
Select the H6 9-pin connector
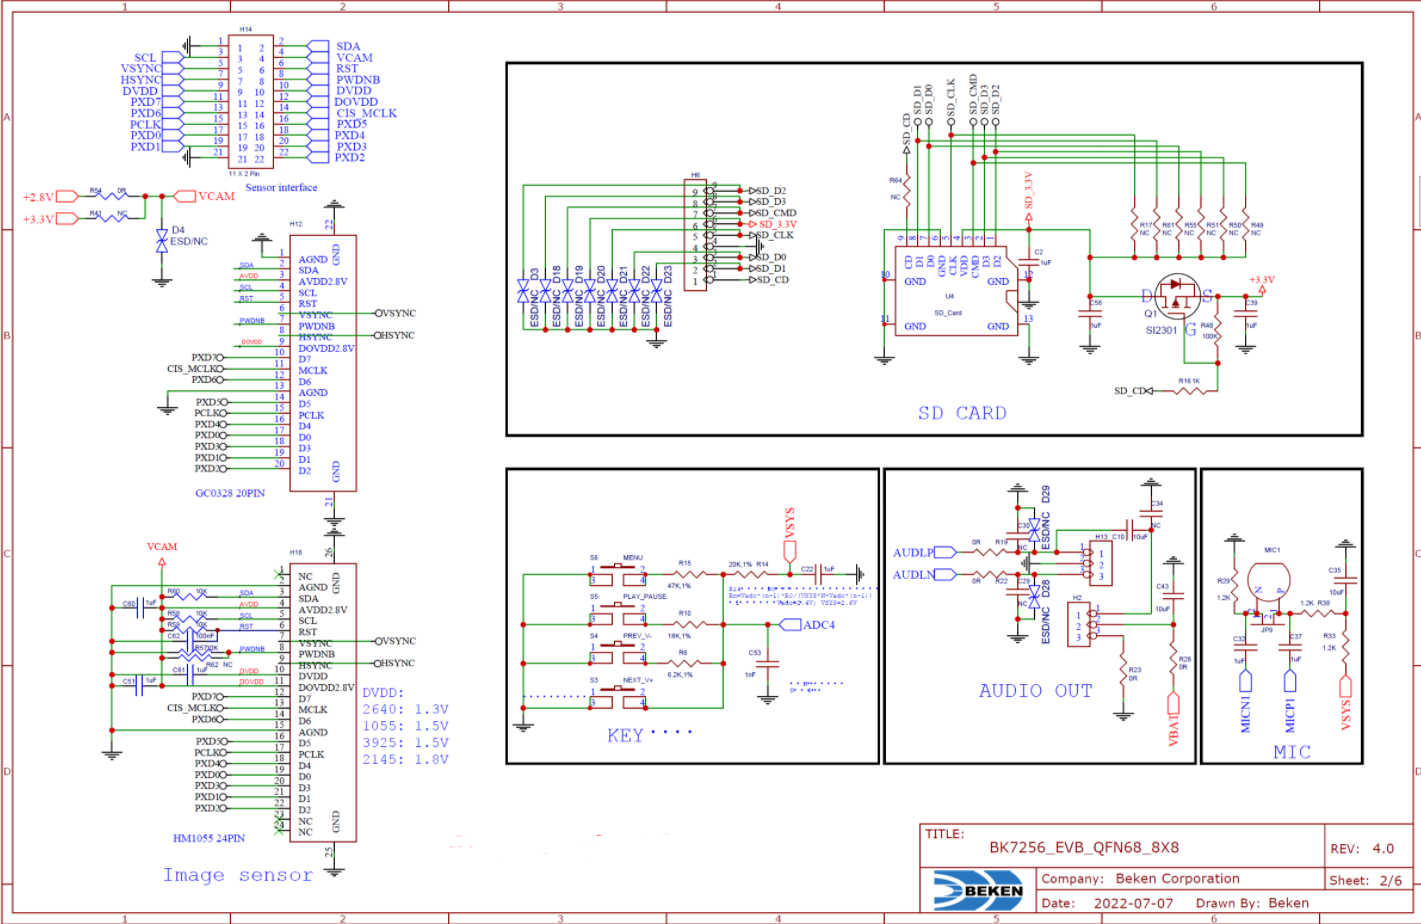[x=696, y=235]
